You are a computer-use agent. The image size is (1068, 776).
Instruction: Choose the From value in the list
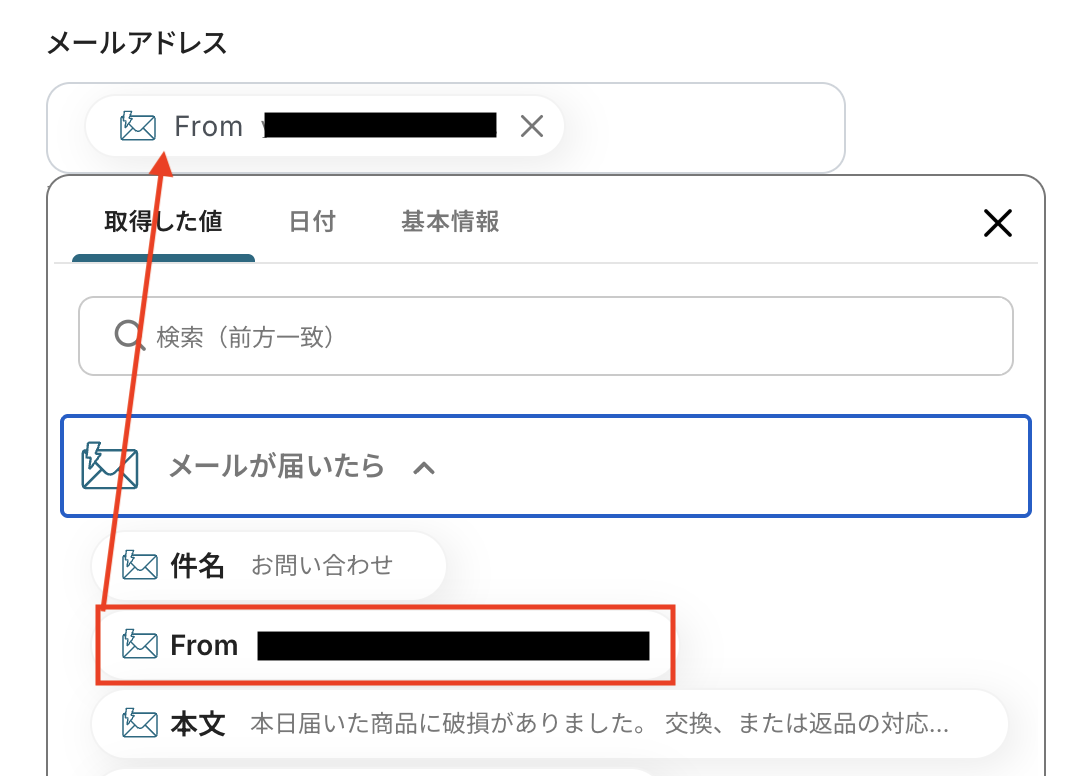tap(400, 646)
